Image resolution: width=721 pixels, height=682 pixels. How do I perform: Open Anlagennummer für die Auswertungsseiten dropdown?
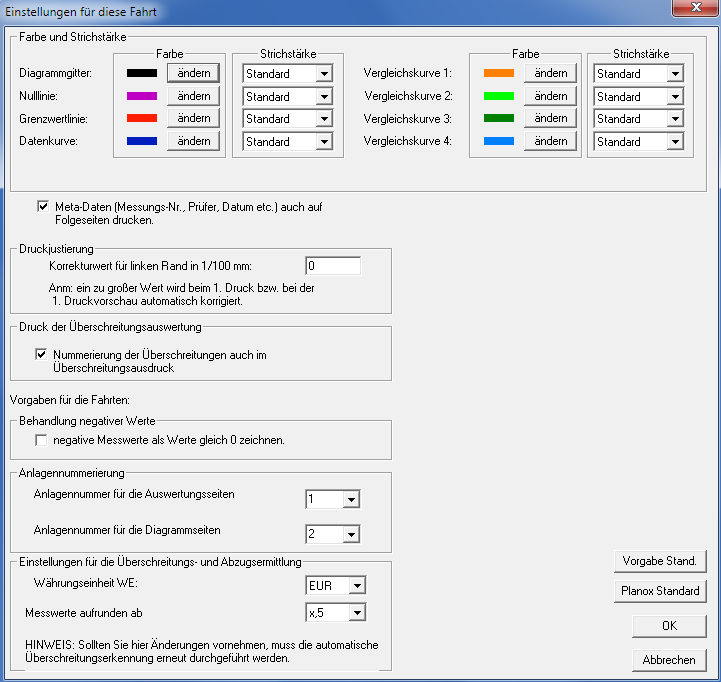[x=350, y=499]
